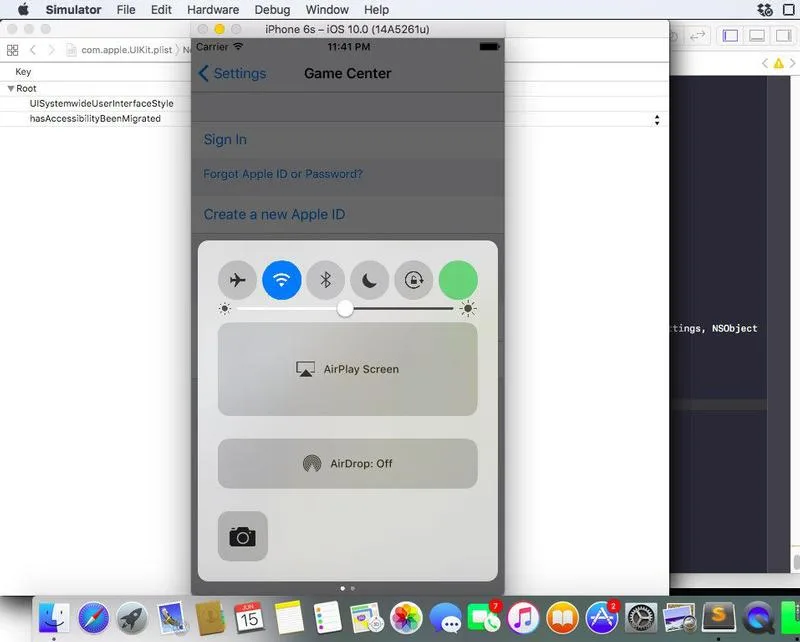
Task: Open Mail stamp icon in Dock
Action: (171, 618)
